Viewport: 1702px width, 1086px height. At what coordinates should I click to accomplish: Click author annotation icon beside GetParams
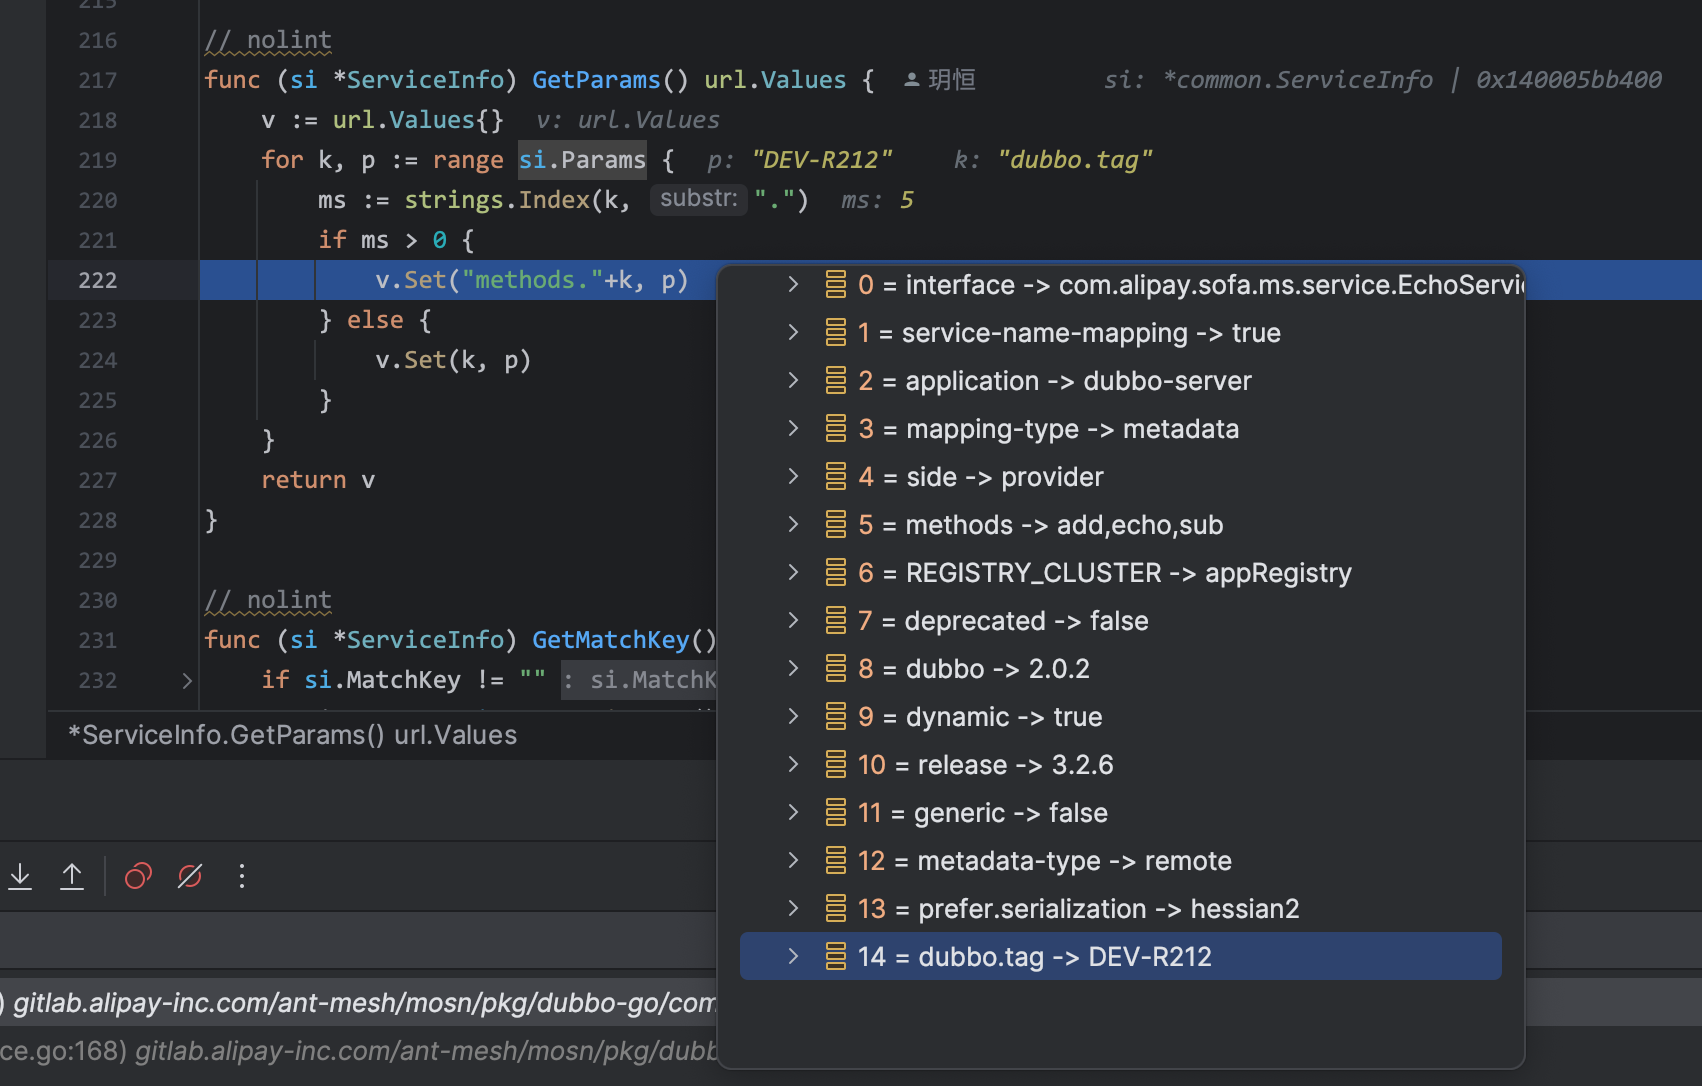pos(912,80)
